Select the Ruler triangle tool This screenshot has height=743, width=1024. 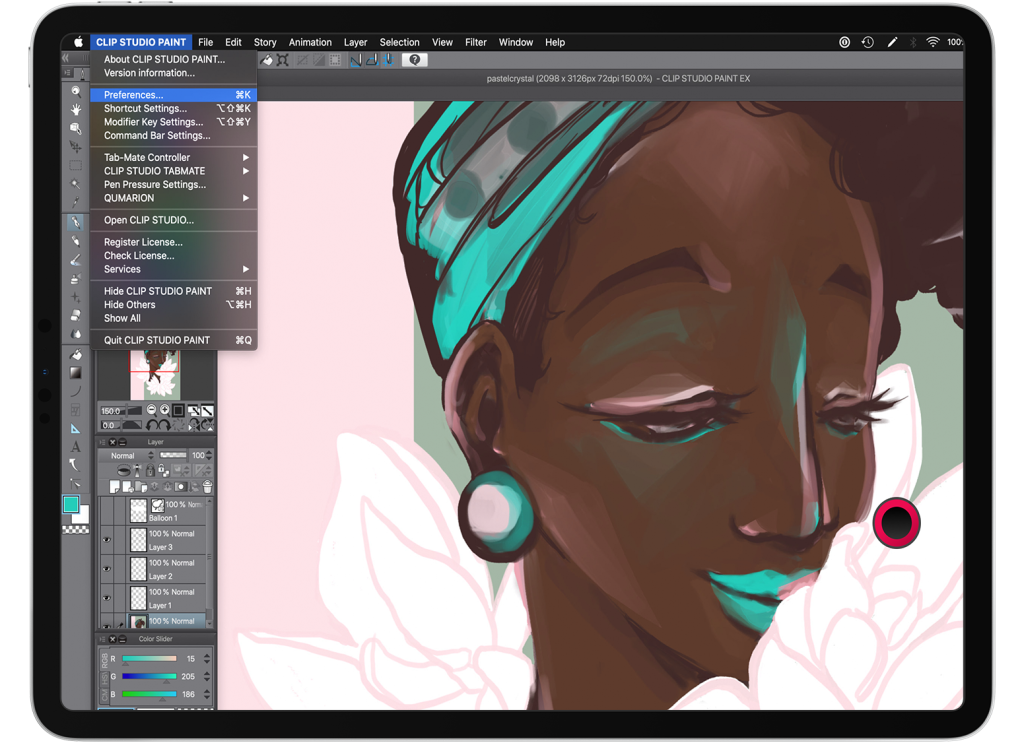(76, 428)
